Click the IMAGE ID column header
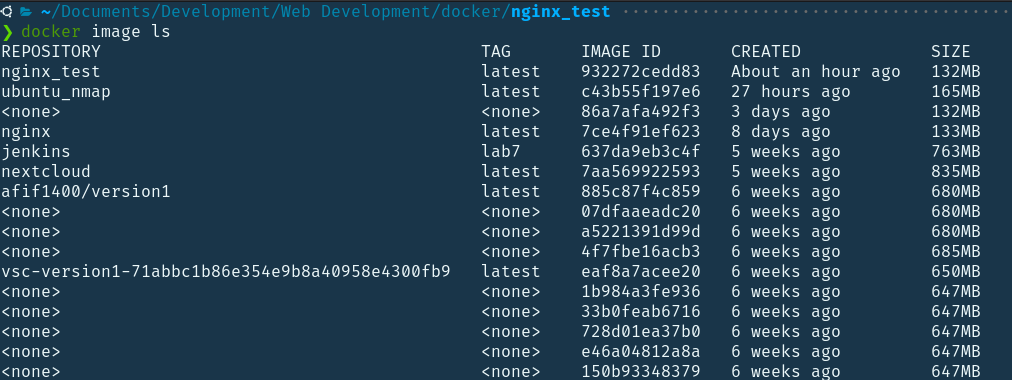Screen dimensions: 1012x380 click(x=621, y=52)
